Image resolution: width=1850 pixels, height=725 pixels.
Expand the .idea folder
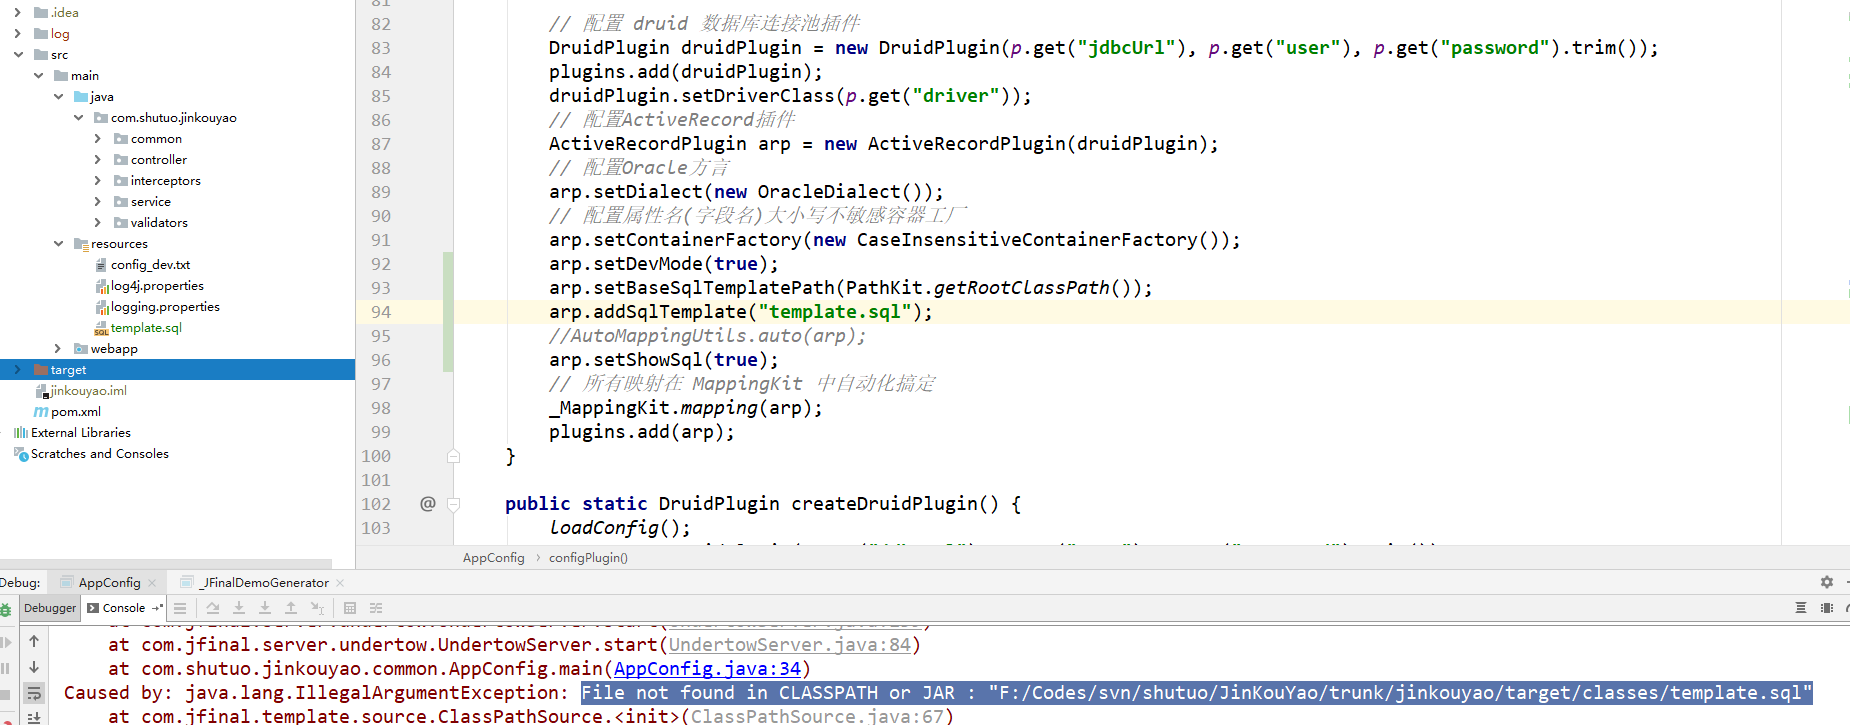[x=17, y=13]
